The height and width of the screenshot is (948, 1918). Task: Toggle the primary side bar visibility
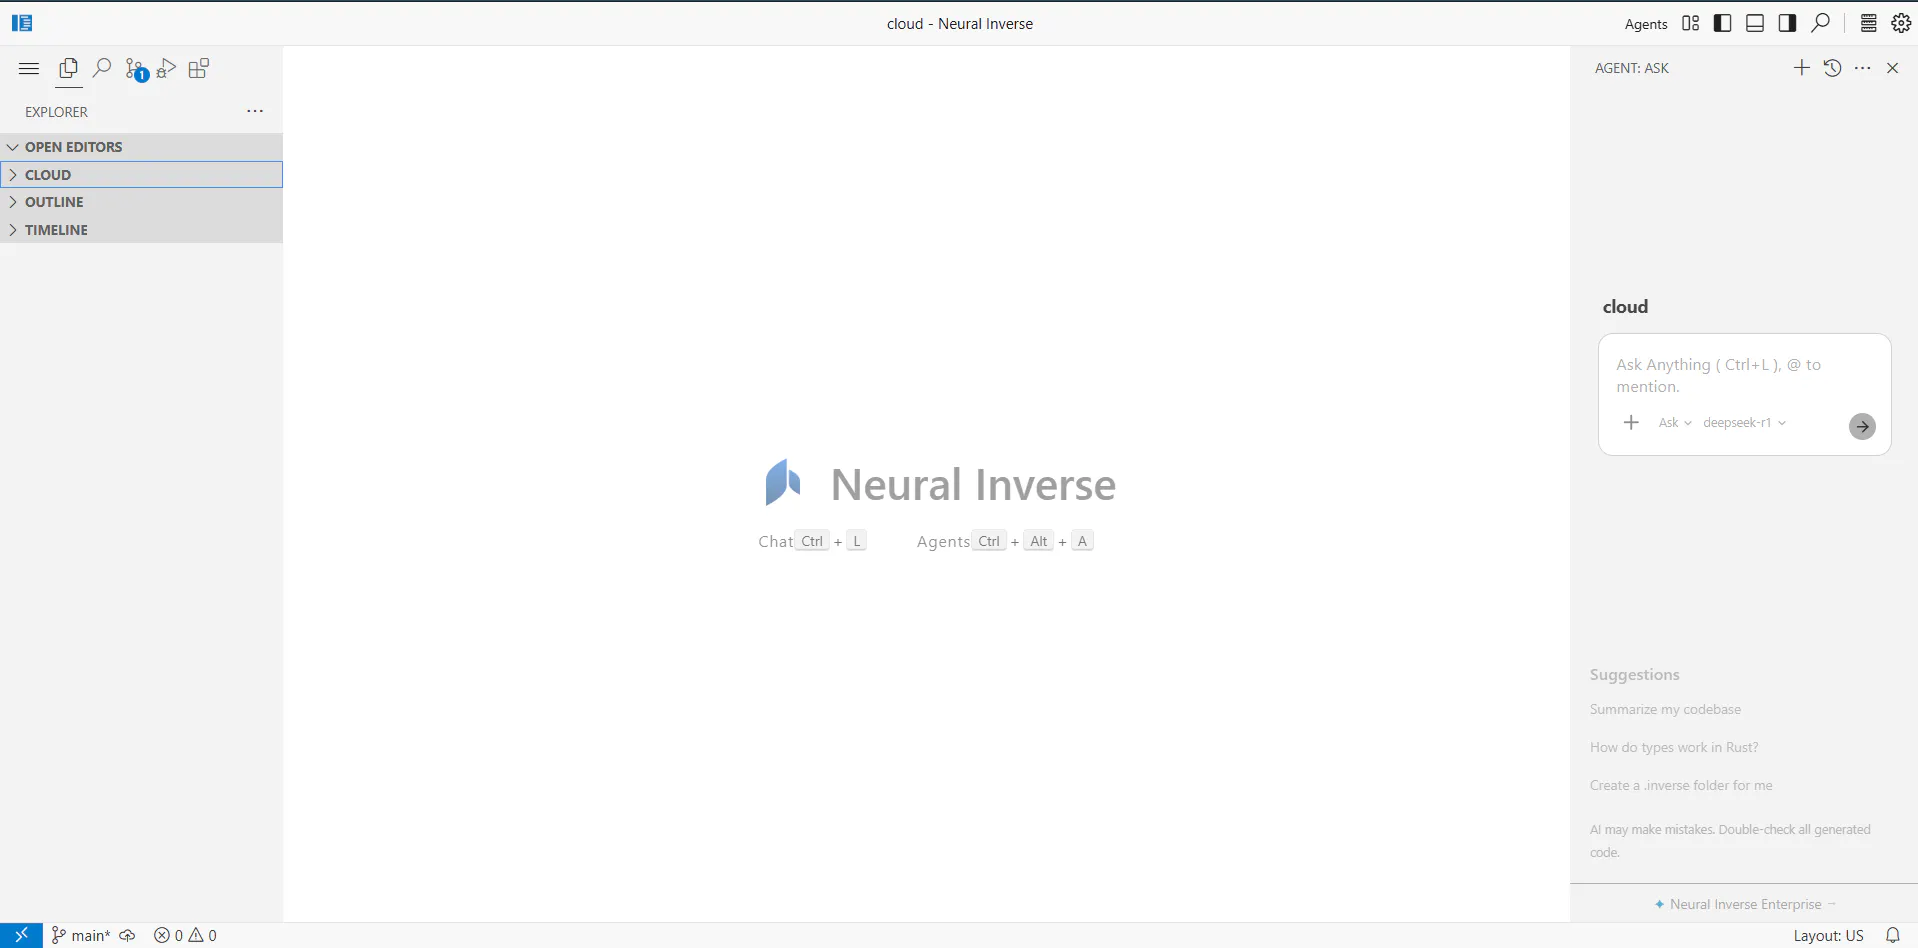[1722, 23]
